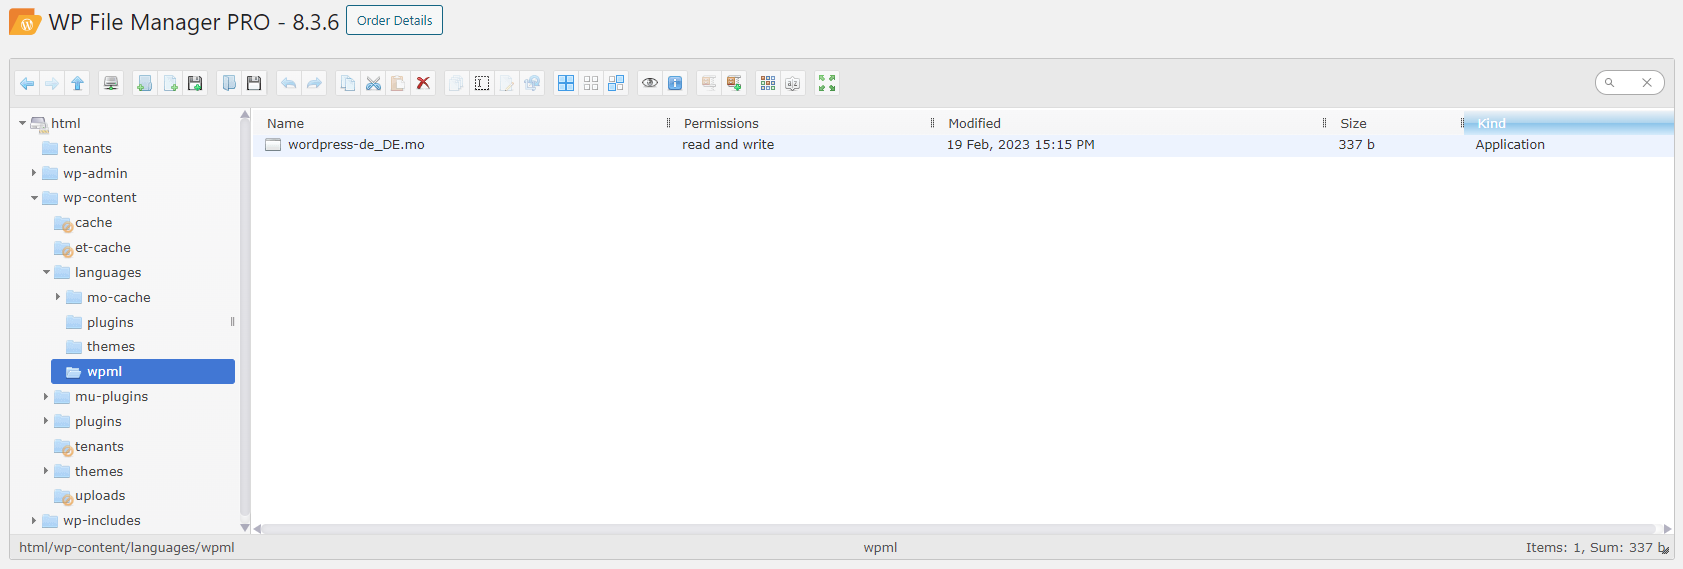Viewport: 1683px width, 569px height.
Task: Create an archive from selection
Action: tap(734, 83)
